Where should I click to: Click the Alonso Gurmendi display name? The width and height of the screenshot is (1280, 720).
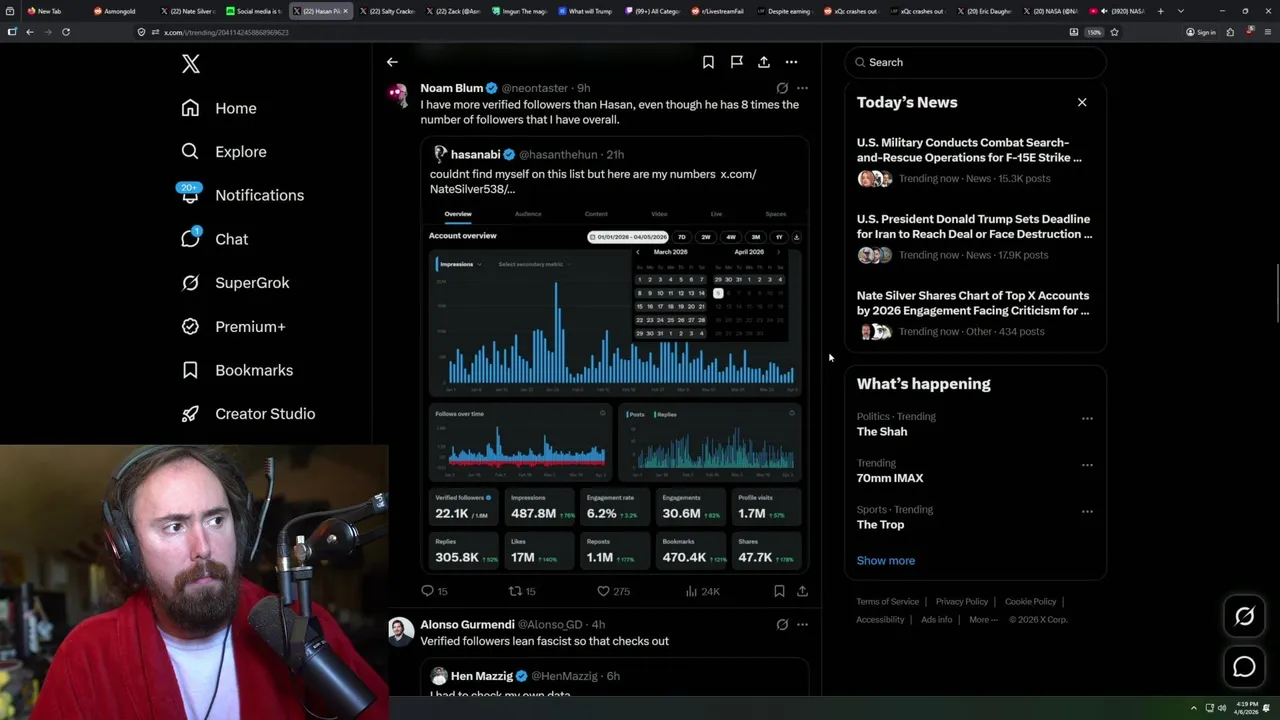tap(467, 624)
